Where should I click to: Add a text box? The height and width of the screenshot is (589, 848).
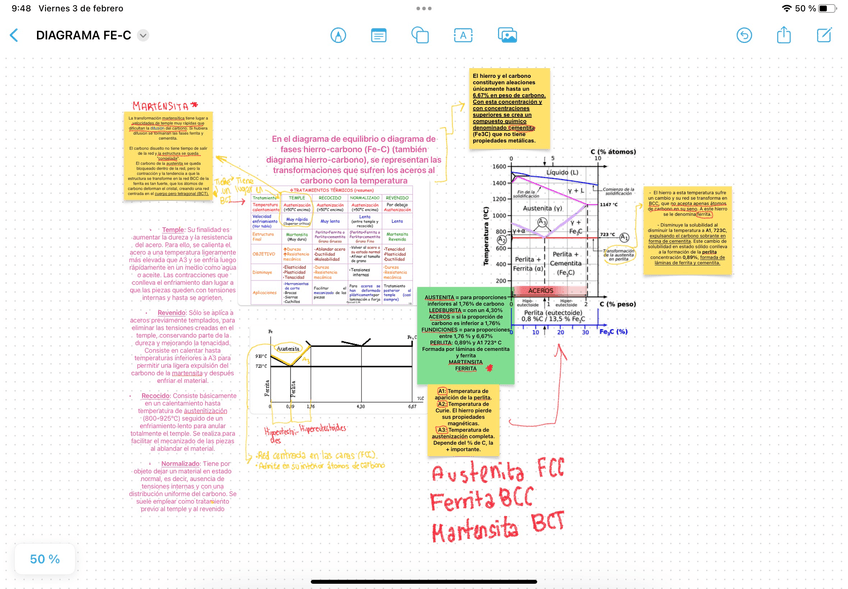(x=463, y=35)
